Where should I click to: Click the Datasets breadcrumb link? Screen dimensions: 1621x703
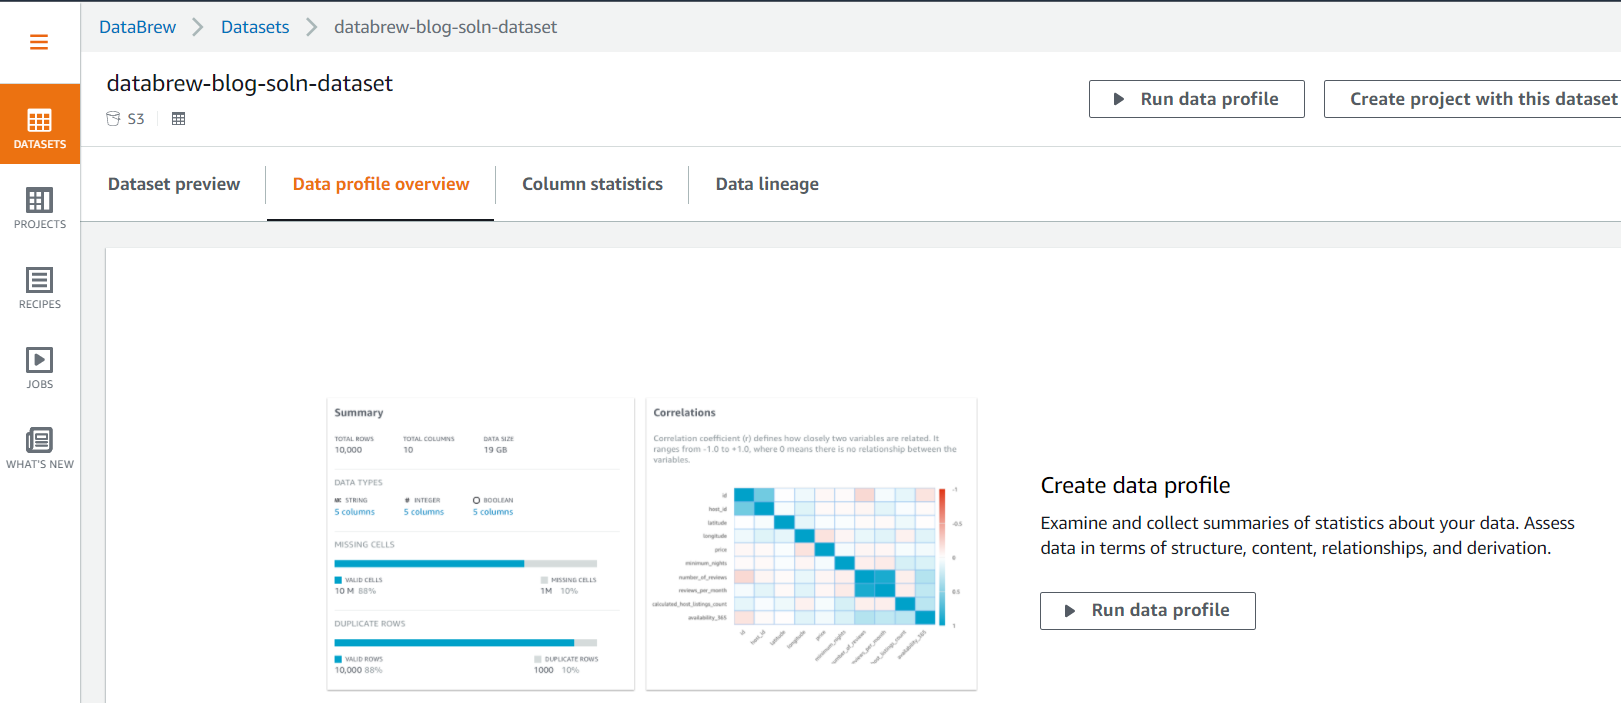coord(255,27)
